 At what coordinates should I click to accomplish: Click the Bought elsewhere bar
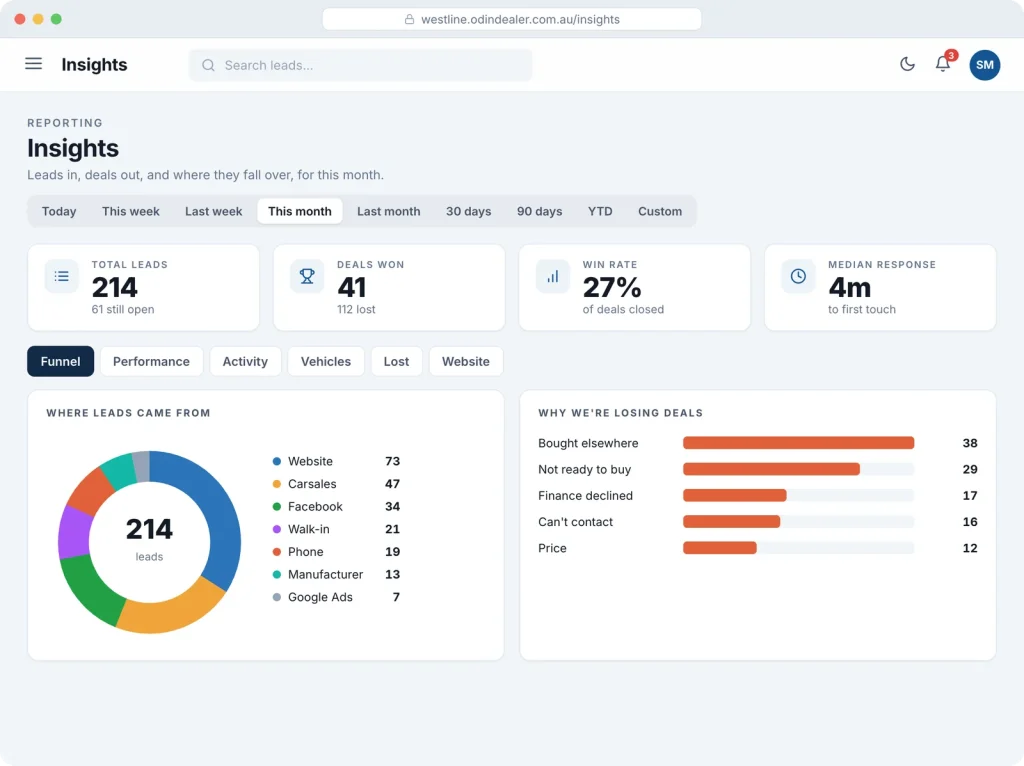[x=798, y=443]
